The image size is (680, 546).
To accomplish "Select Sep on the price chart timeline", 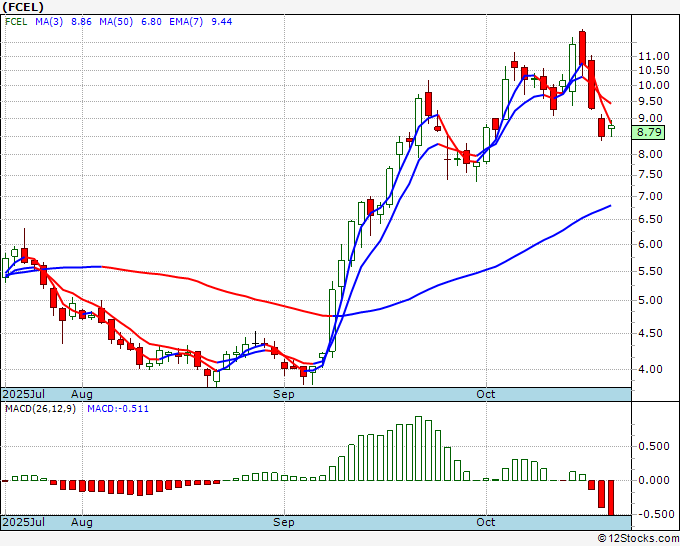I will click(x=285, y=394).
